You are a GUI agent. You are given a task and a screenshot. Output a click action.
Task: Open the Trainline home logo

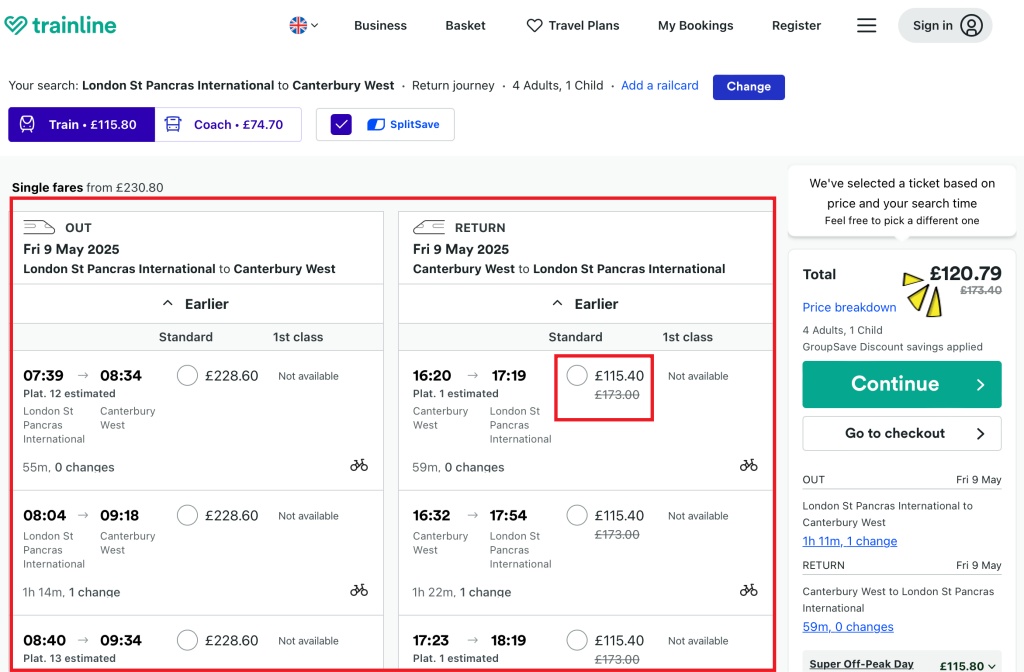[x=60, y=25]
